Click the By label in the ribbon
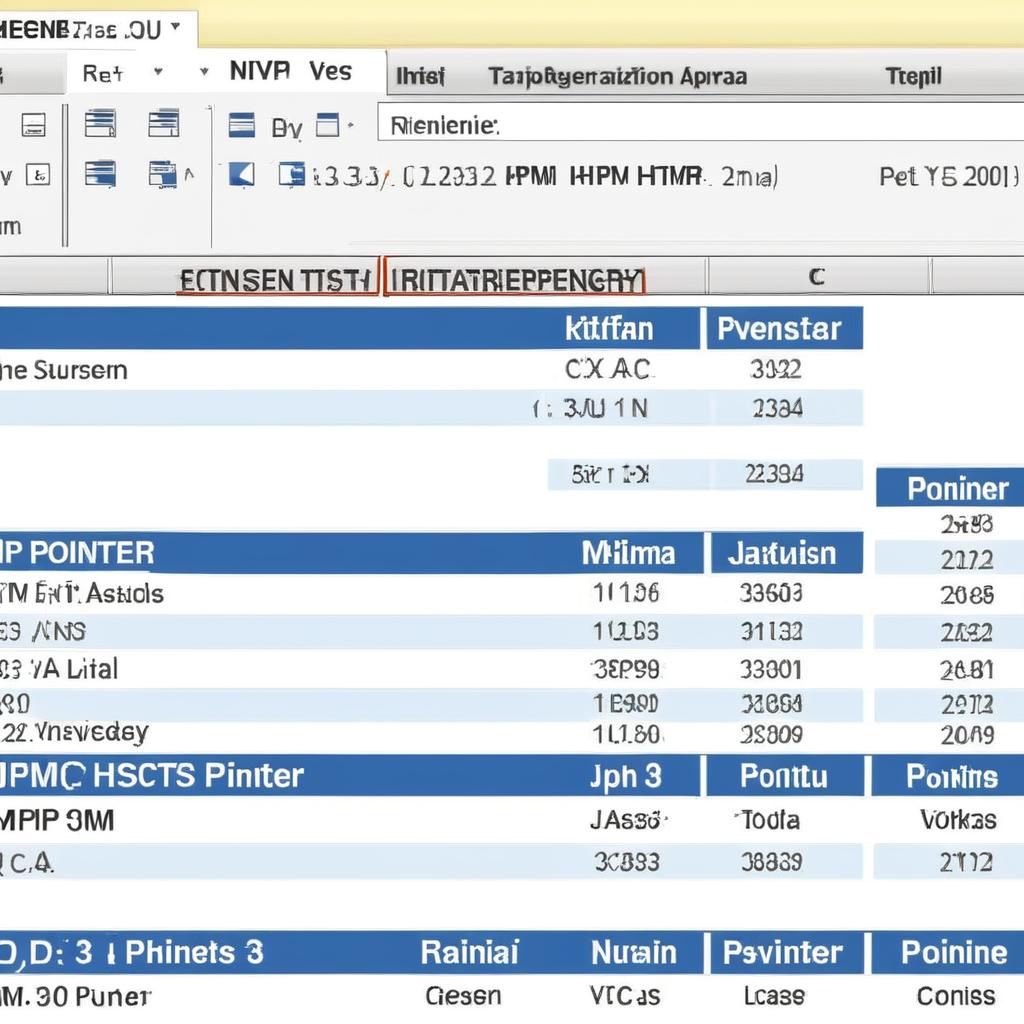Image resolution: width=1024 pixels, height=1024 pixels. (287, 127)
